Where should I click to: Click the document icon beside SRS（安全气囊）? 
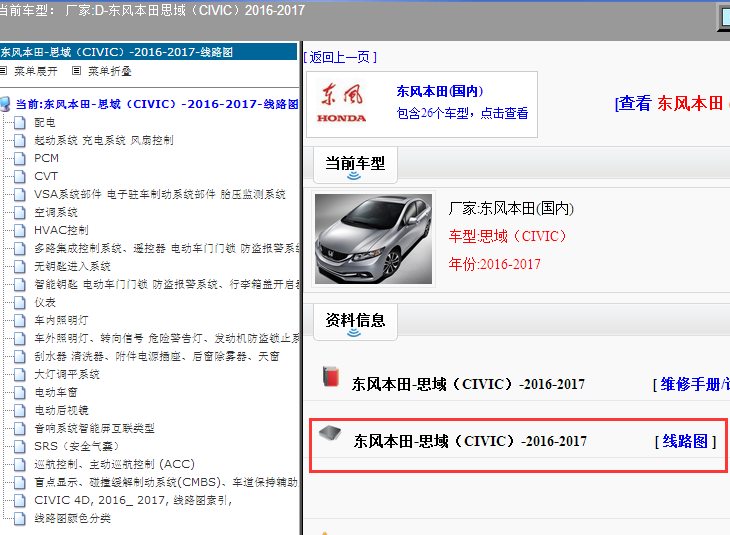20,447
